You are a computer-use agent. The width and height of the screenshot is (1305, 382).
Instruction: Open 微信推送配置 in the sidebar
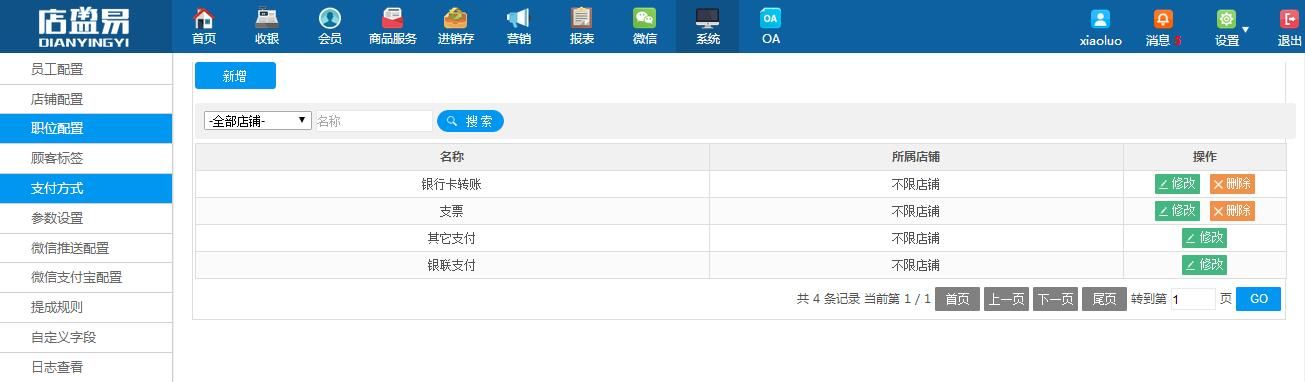(x=86, y=248)
